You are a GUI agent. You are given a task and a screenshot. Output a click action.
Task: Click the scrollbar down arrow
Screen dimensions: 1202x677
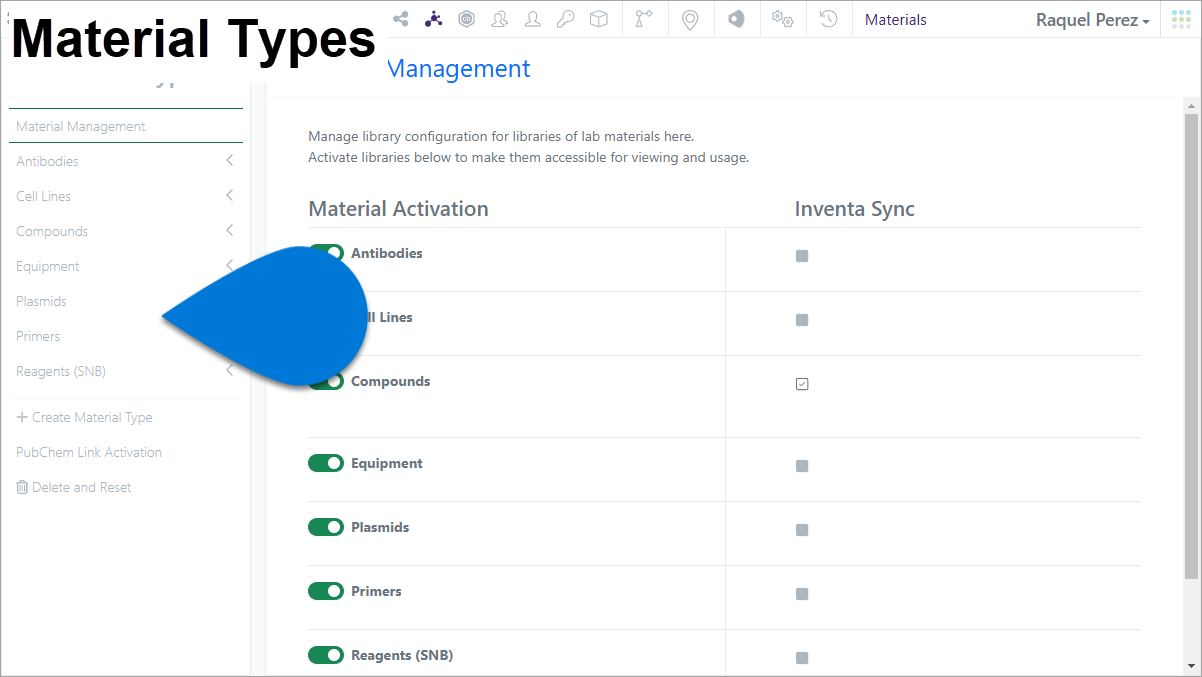pyautogui.click(x=1191, y=664)
